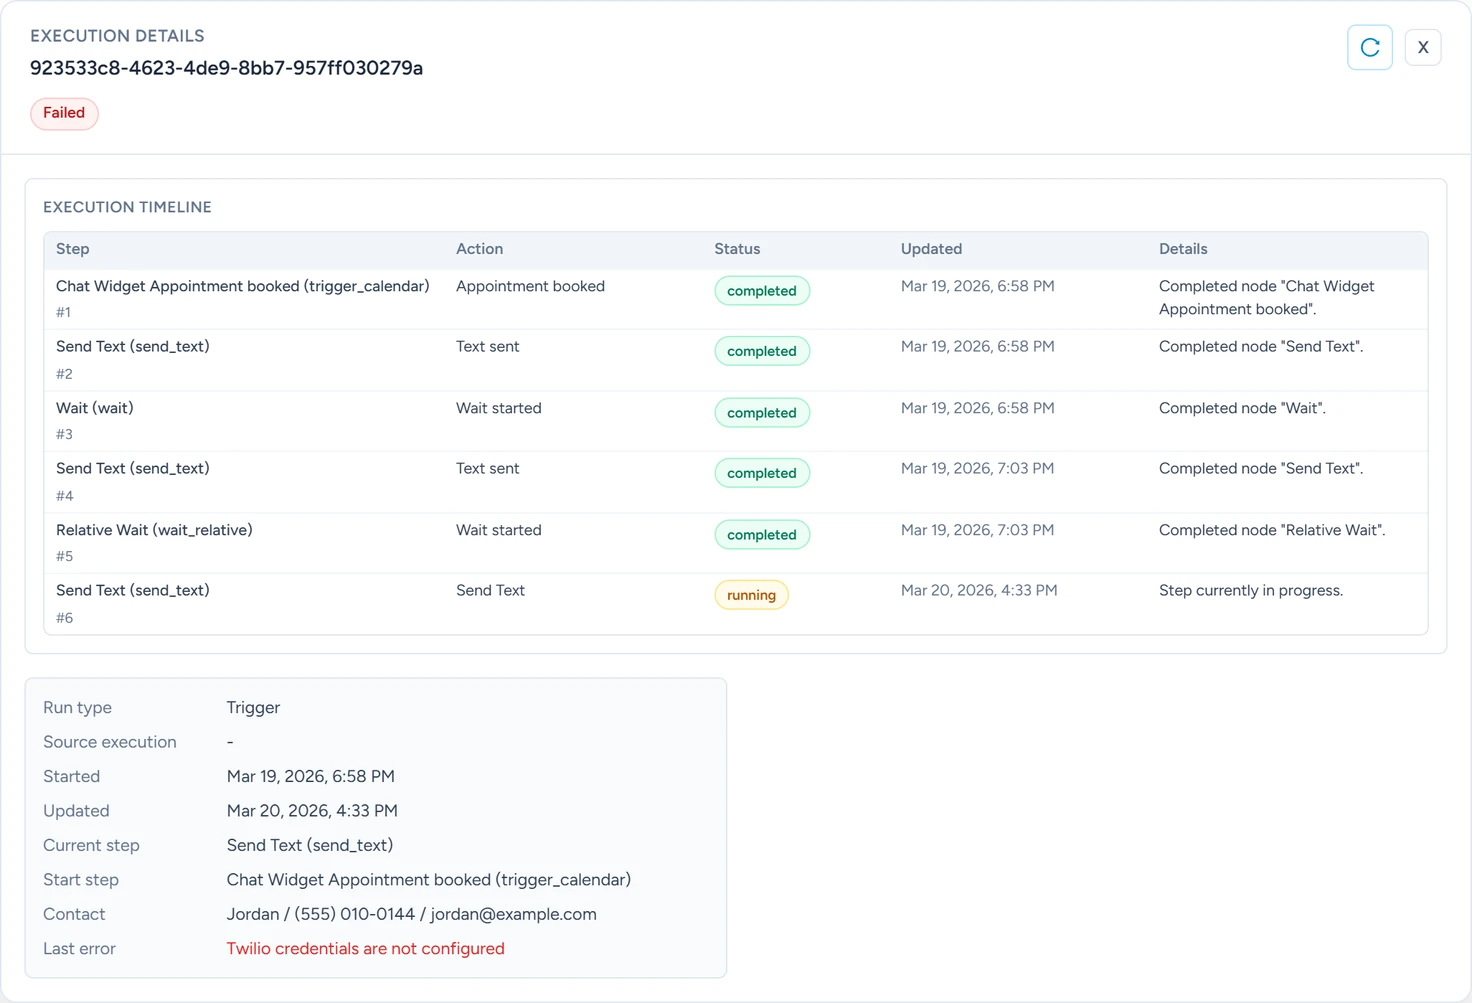
Task: Click the Status column header
Action: click(737, 249)
